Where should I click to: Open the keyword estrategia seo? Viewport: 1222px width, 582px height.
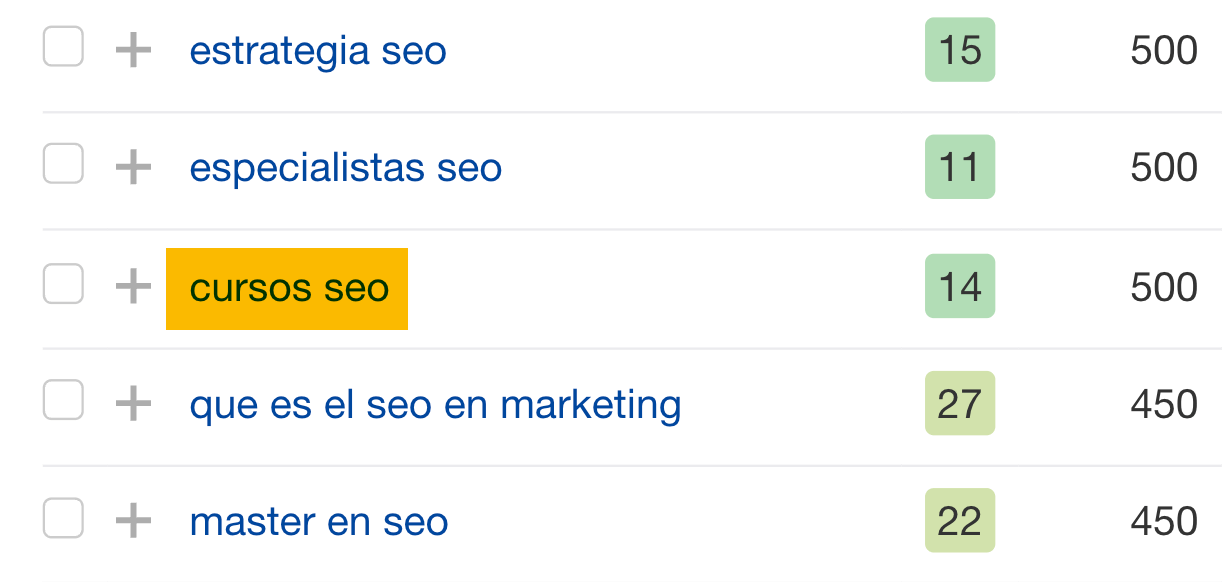coord(319,50)
